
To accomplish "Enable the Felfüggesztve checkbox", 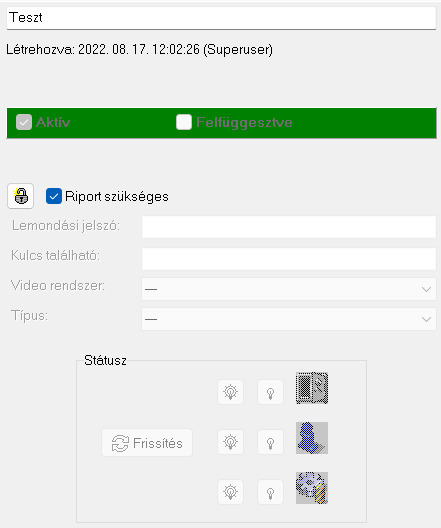I will [184, 122].
